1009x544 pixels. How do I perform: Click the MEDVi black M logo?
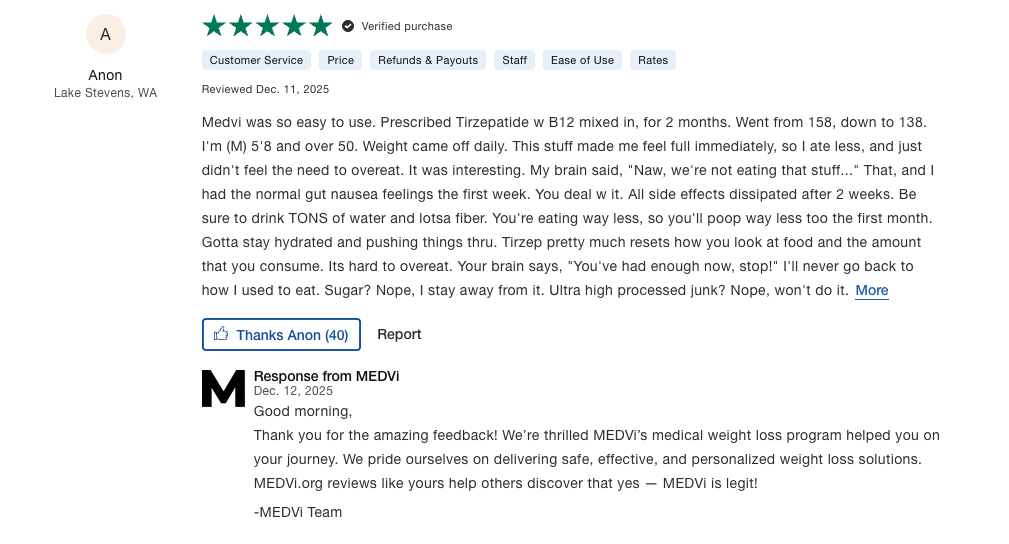point(223,388)
